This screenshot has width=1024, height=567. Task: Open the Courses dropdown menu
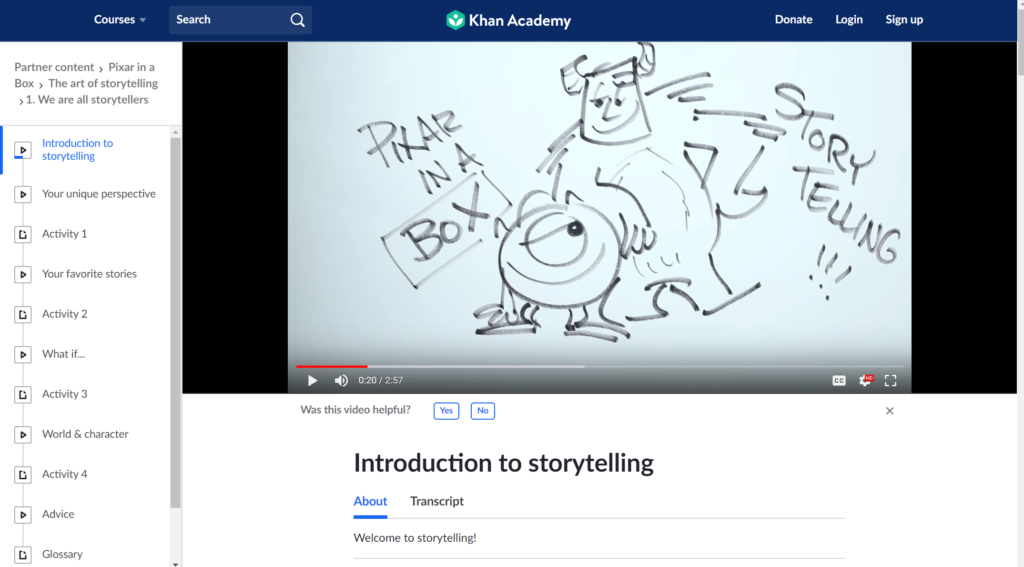click(120, 20)
